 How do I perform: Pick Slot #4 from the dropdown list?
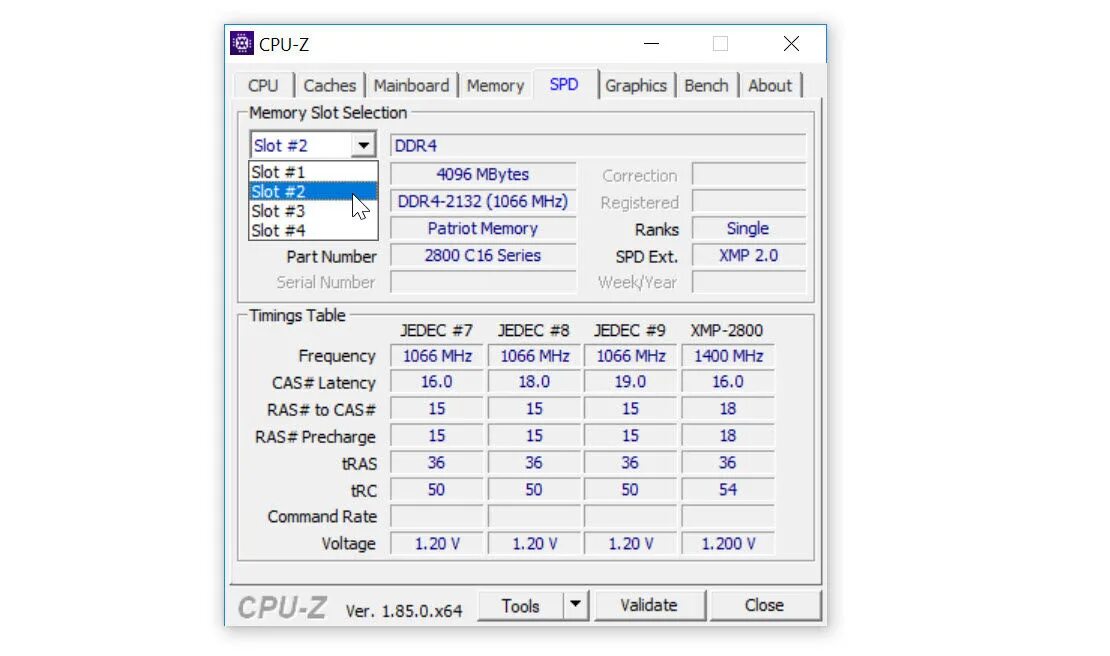click(313, 231)
